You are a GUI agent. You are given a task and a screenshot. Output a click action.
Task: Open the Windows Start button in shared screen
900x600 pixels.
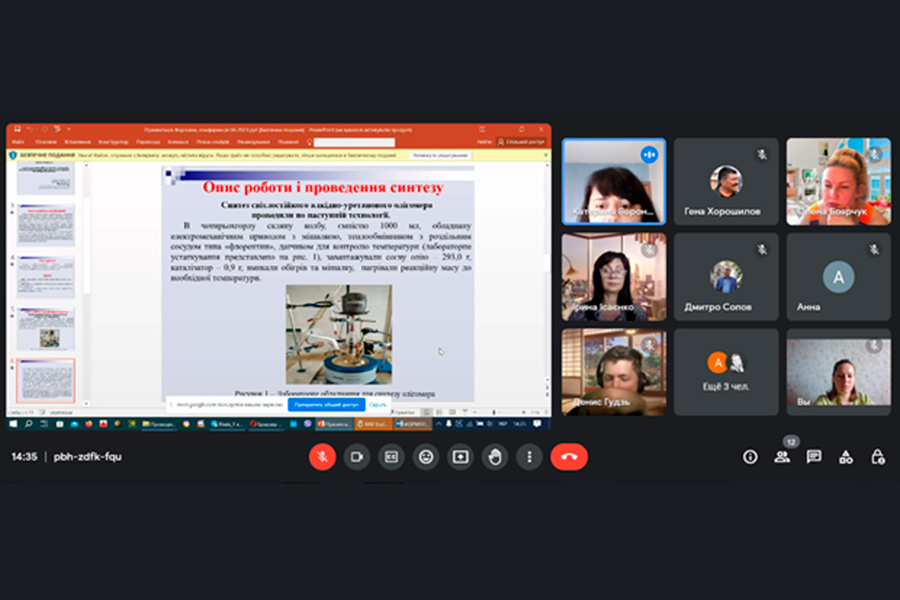pyautogui.click(x=13, y=424)
